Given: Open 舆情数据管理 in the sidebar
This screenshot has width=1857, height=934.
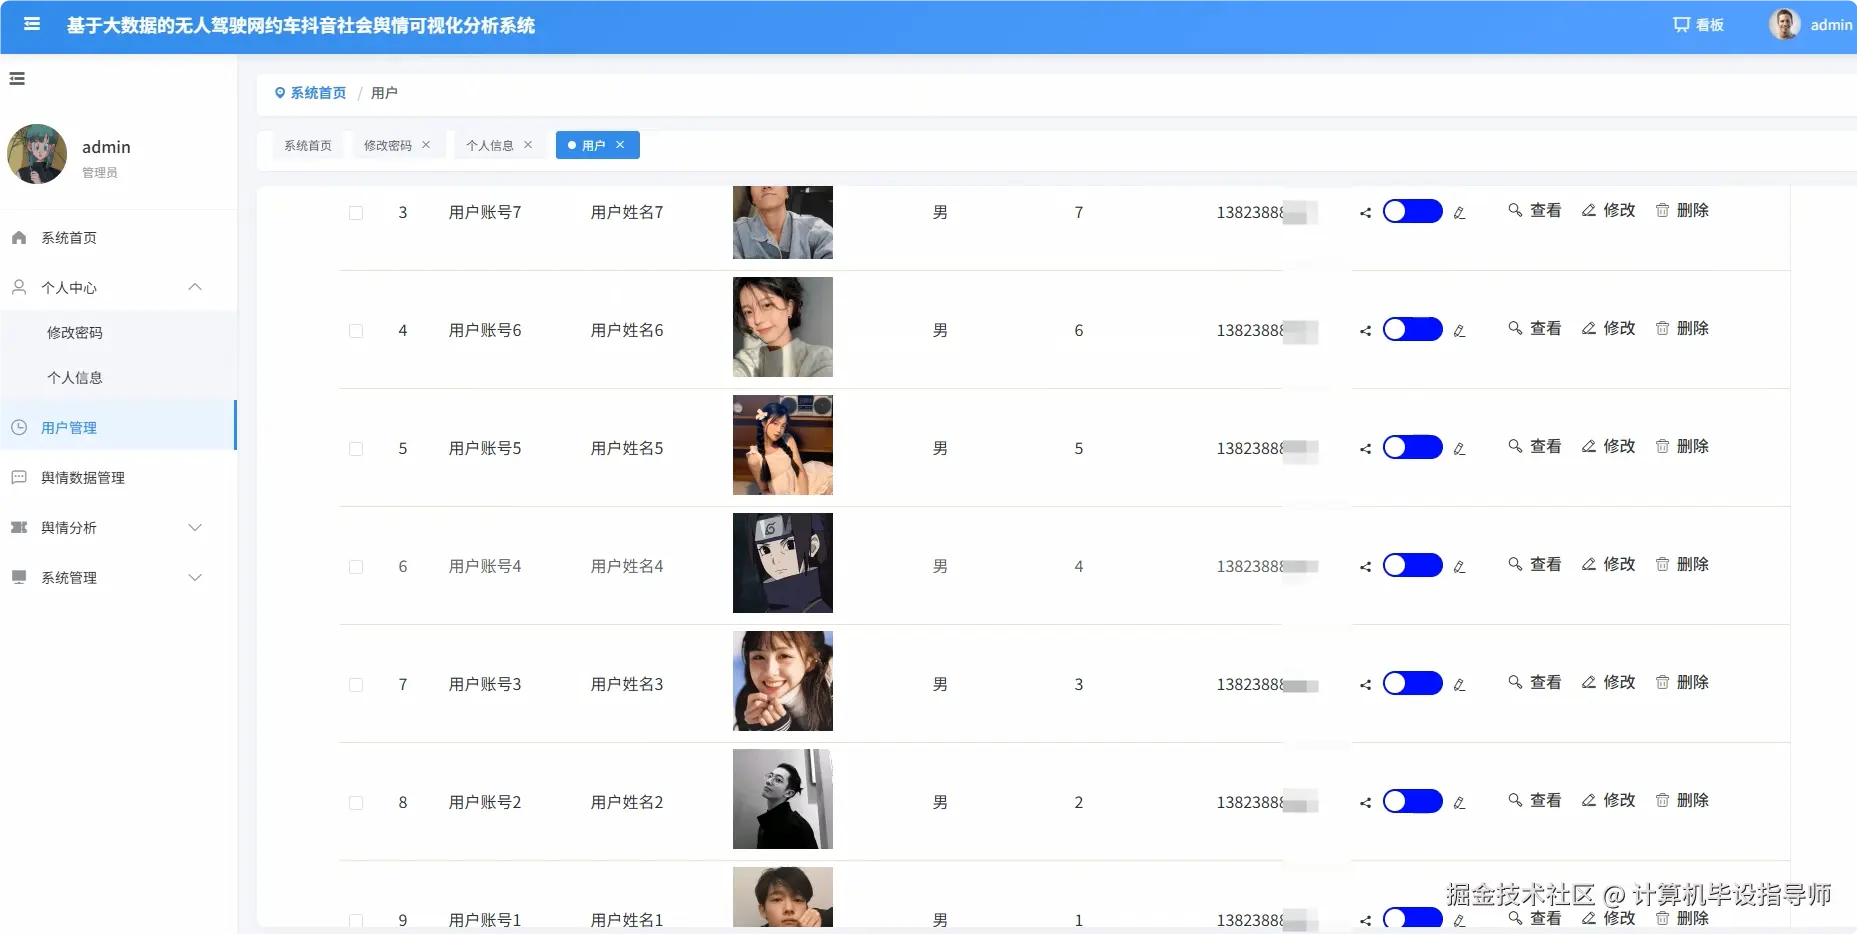Looking at the screenshot, I should pos(118,478).
